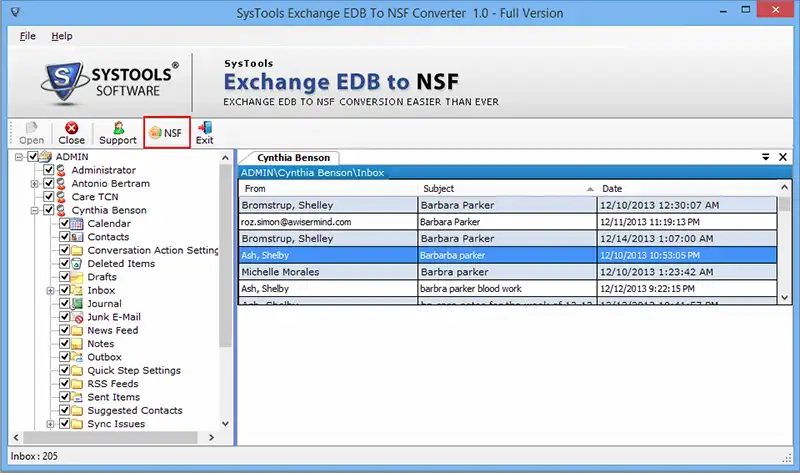Viewport: 800px width, 473px height.
Task: Select the barbra parker blood work email
Action: (508, 289)
